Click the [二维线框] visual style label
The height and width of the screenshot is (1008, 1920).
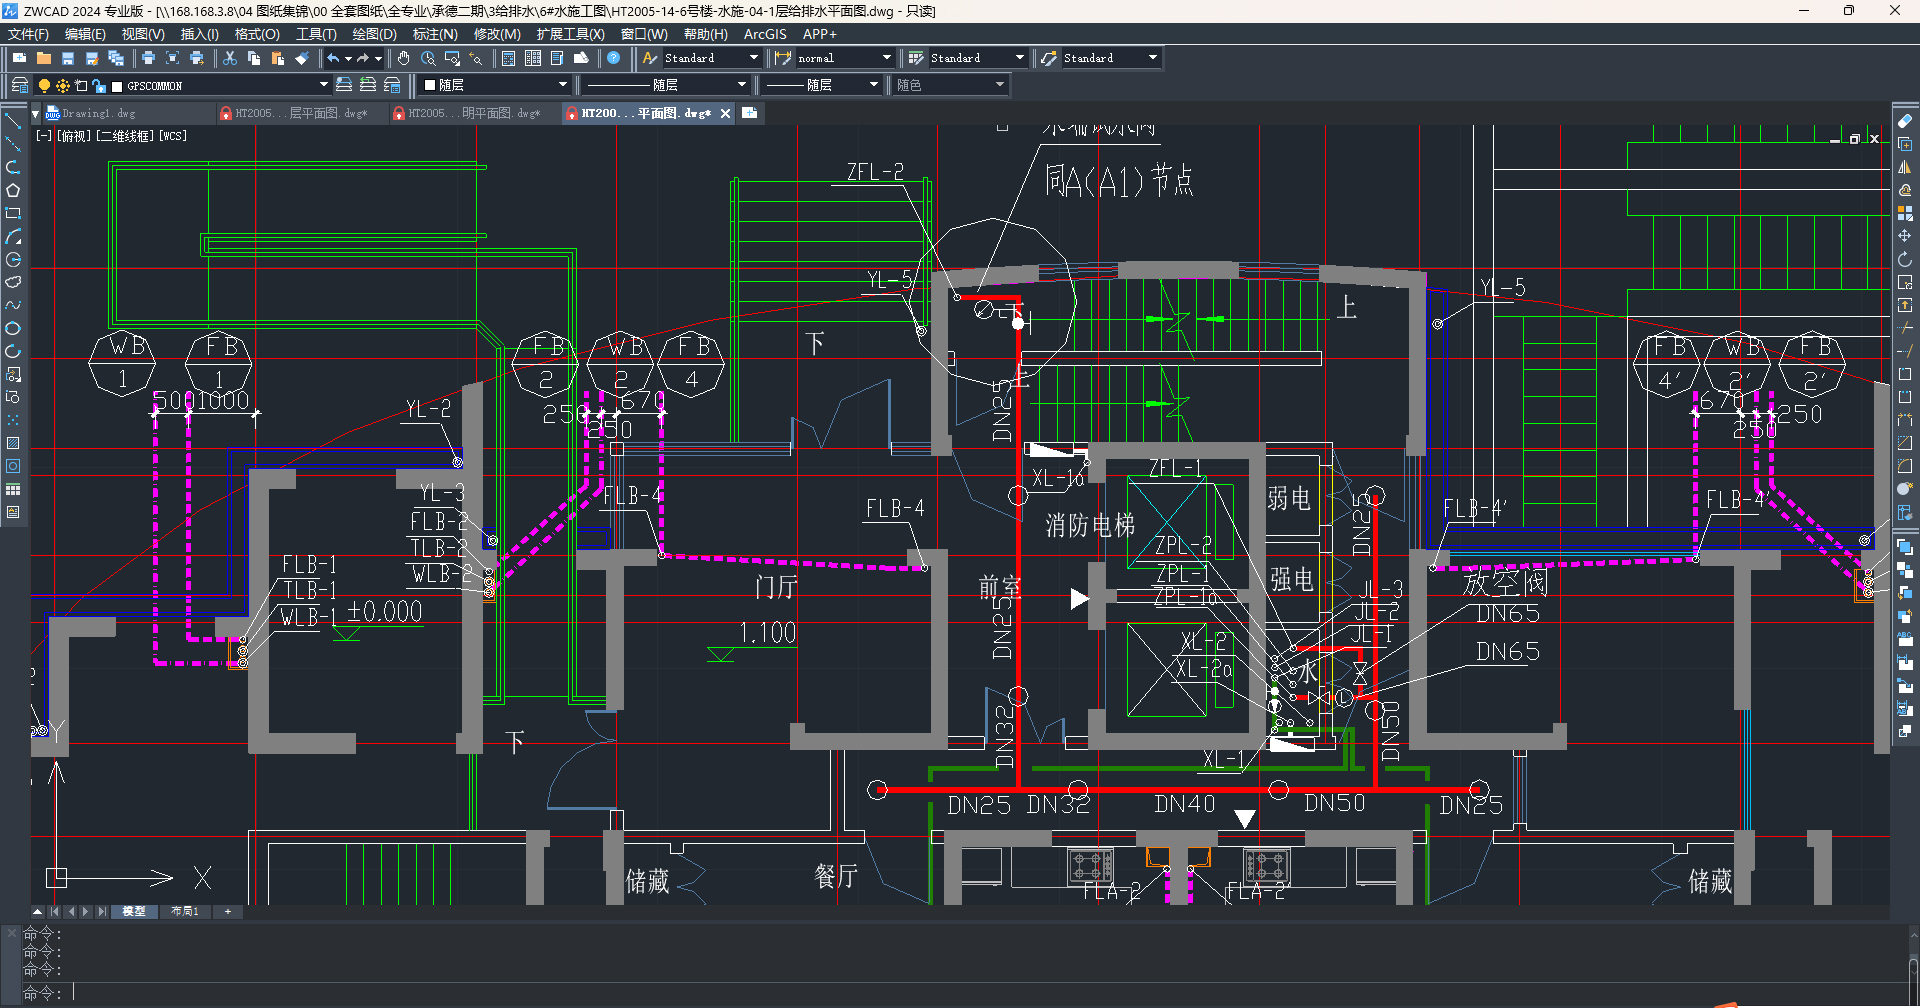pyautogui.click(x=125, y=136)
